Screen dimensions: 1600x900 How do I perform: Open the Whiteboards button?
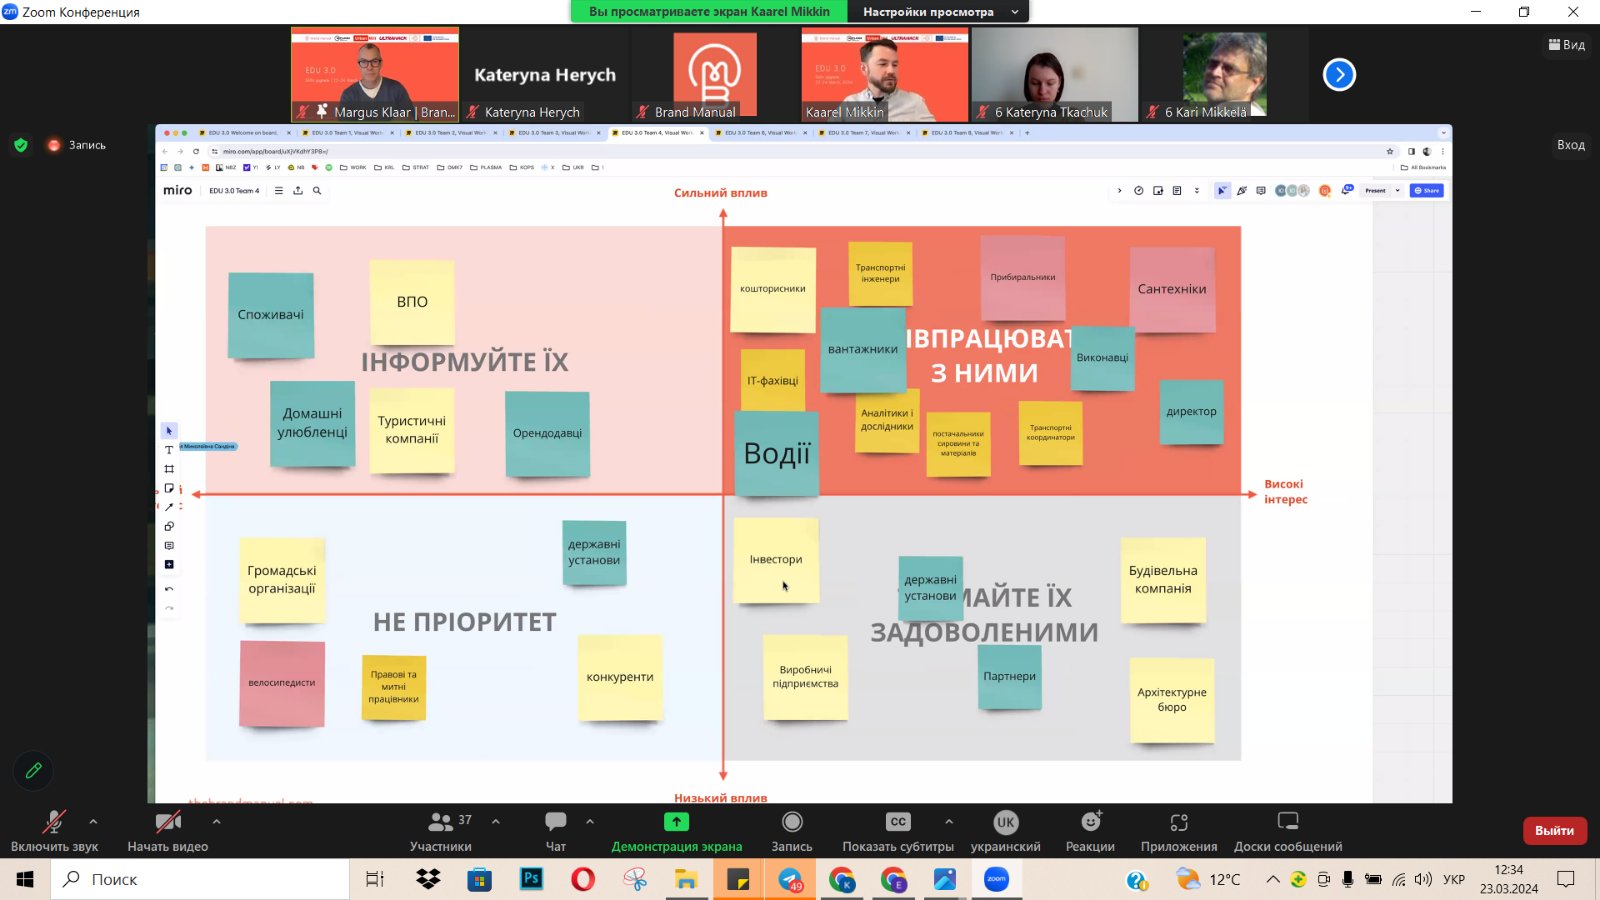click(1288, 831)
